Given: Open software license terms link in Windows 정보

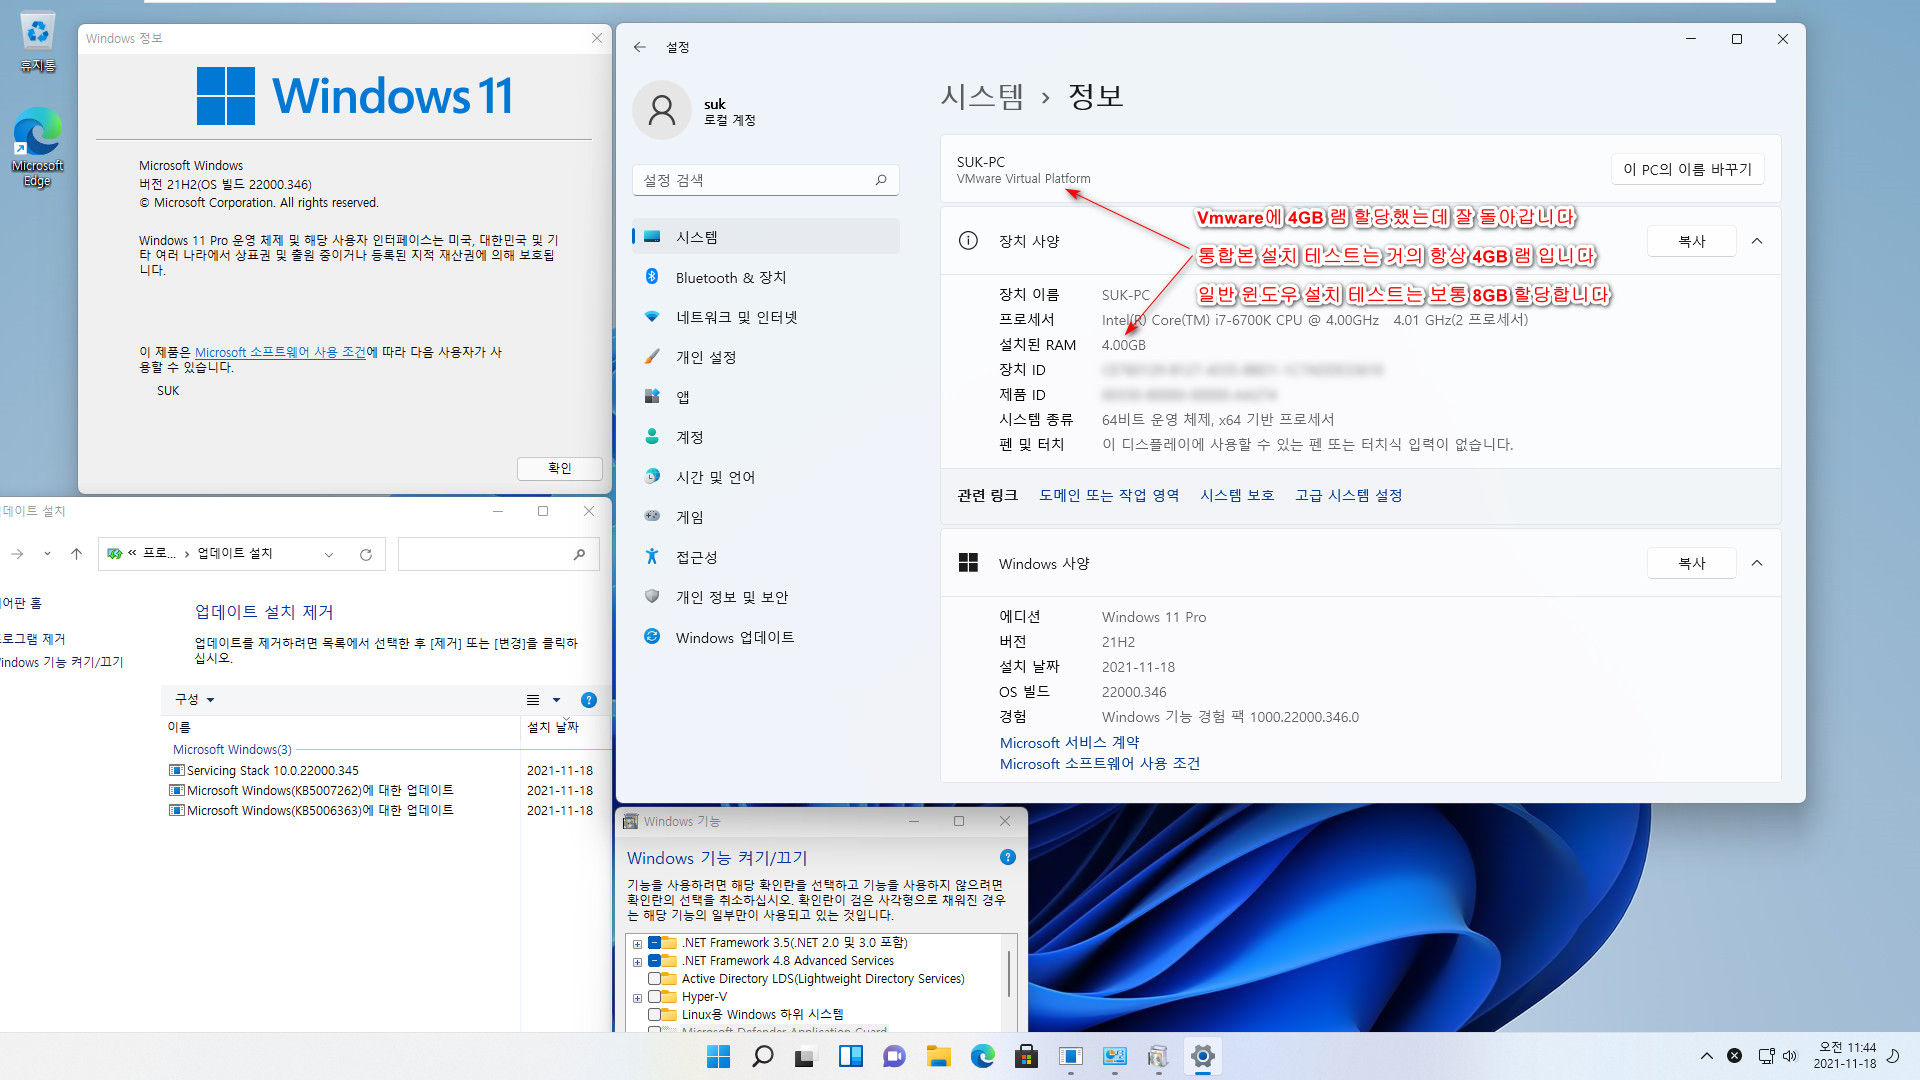Looking at the screenshot, I should click(x=280, y=352).
